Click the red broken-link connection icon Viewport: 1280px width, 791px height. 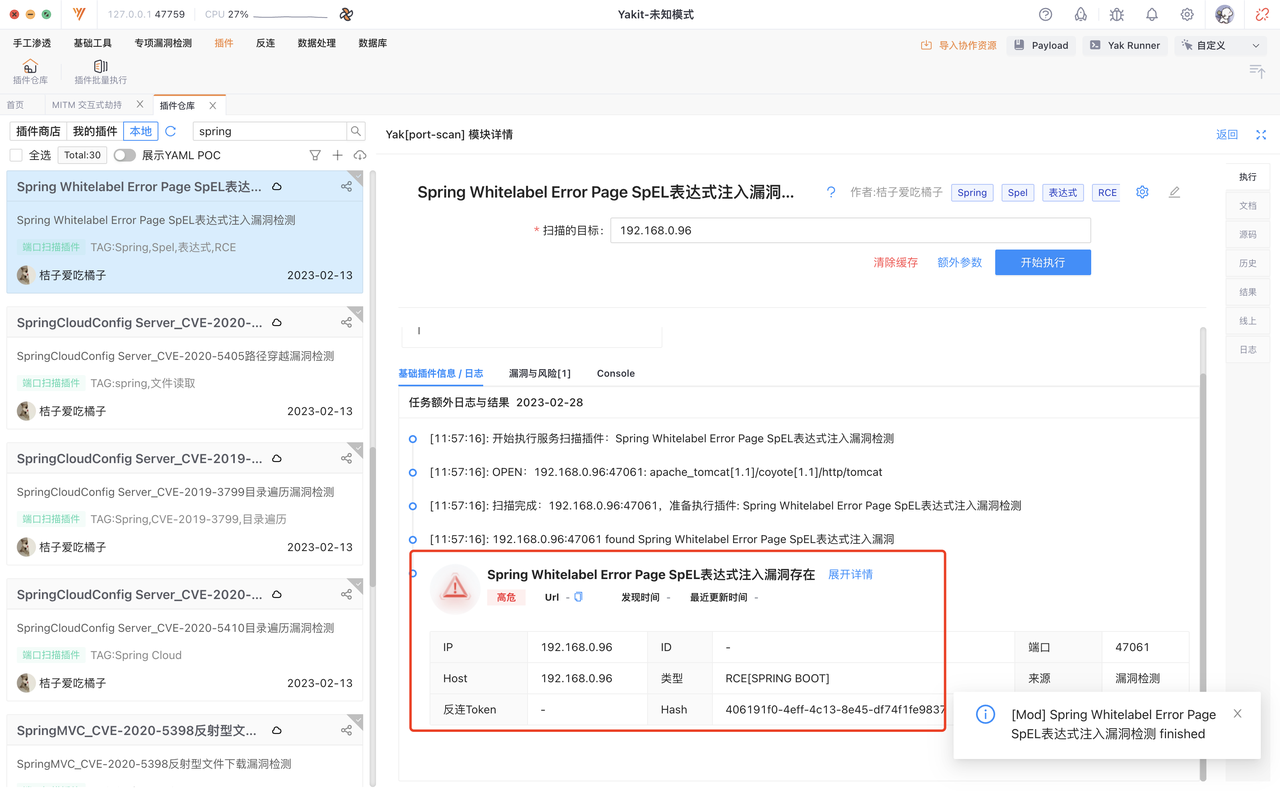1262,15
